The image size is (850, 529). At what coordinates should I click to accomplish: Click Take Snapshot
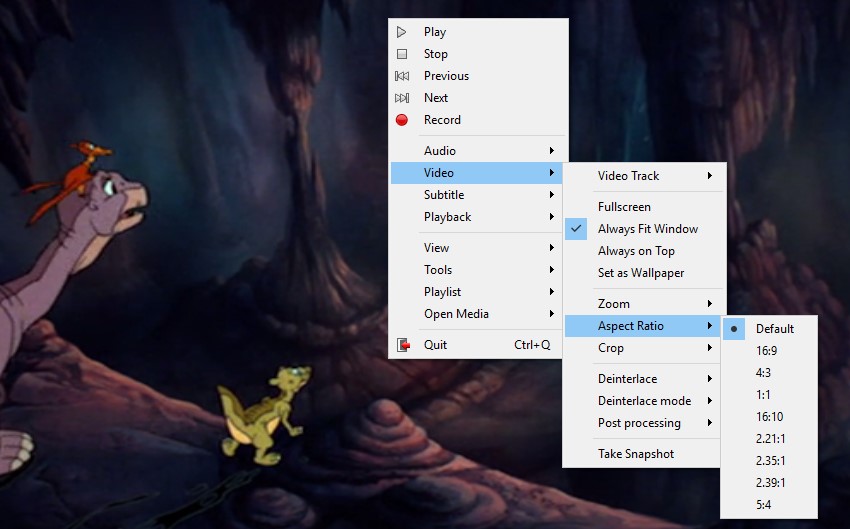[636, 454]
